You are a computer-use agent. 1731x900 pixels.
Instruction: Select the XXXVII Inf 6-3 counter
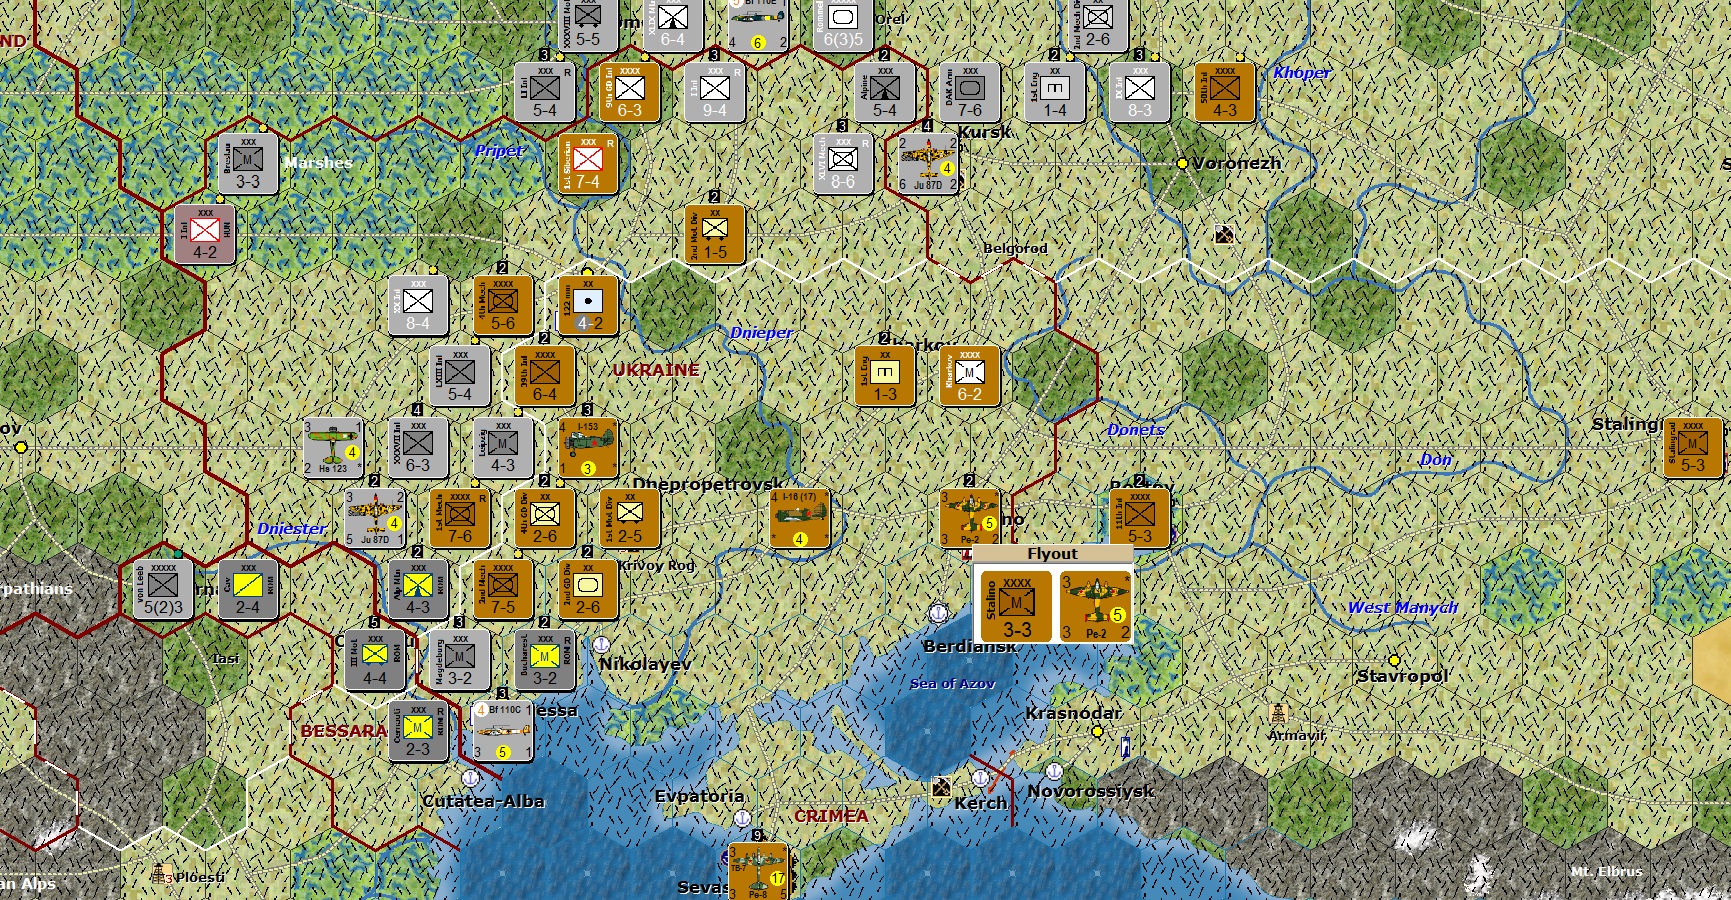click(x=418, y=447)
